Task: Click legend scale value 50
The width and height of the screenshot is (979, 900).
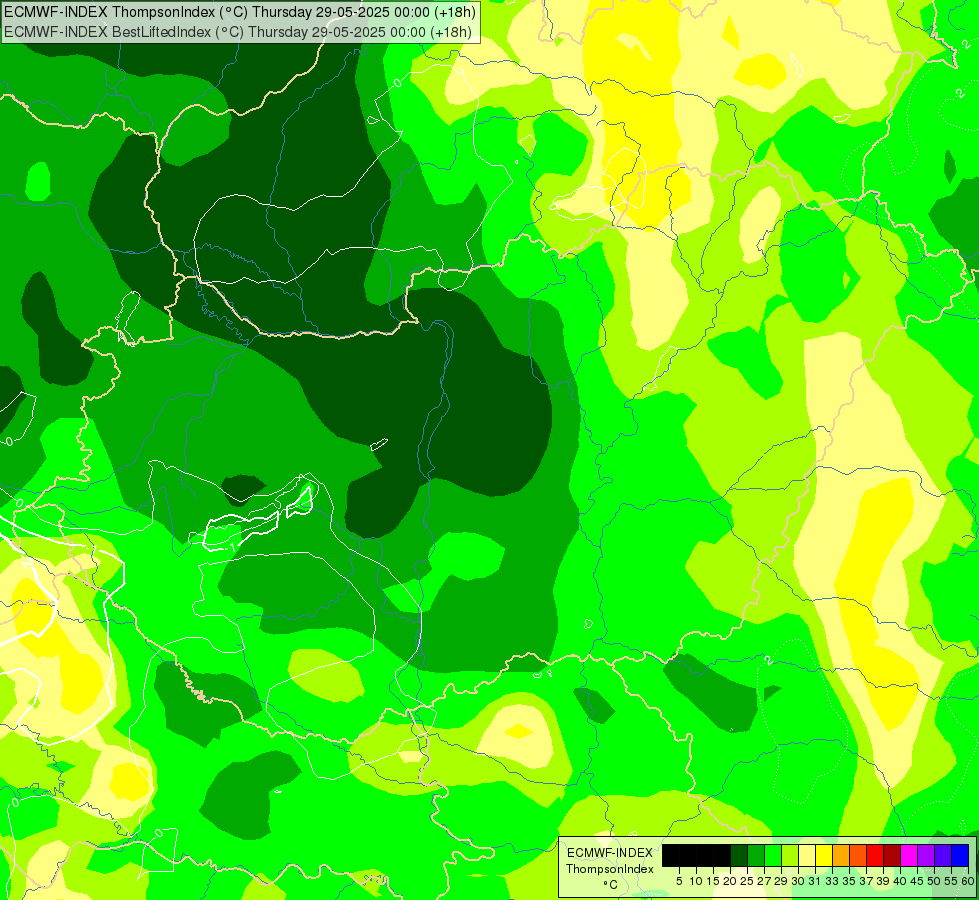Action: click(934, 881)
